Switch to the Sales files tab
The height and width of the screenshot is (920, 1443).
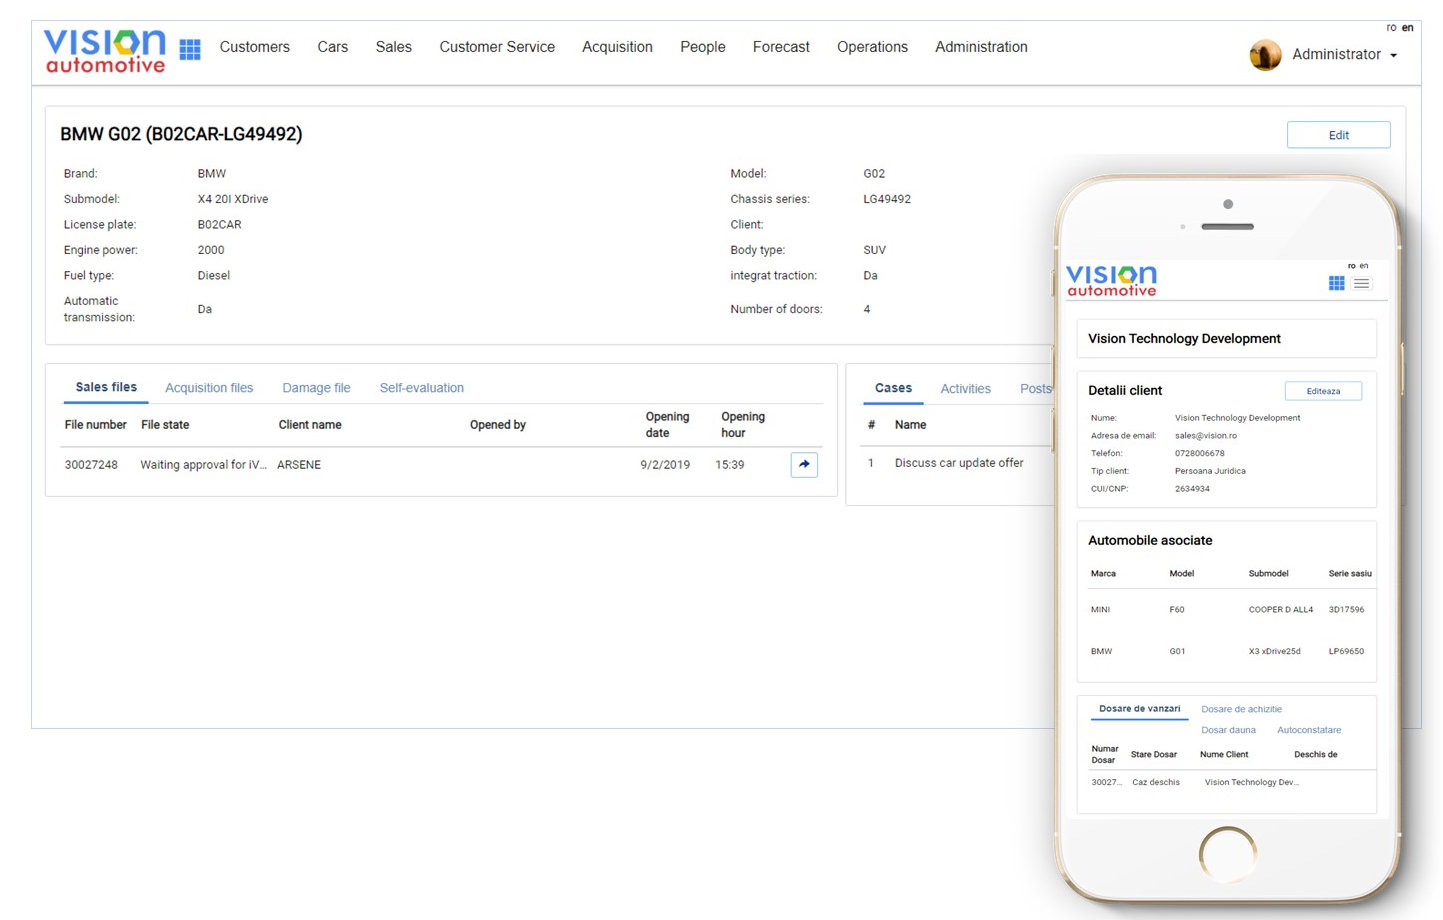click(x=106, y=388)
